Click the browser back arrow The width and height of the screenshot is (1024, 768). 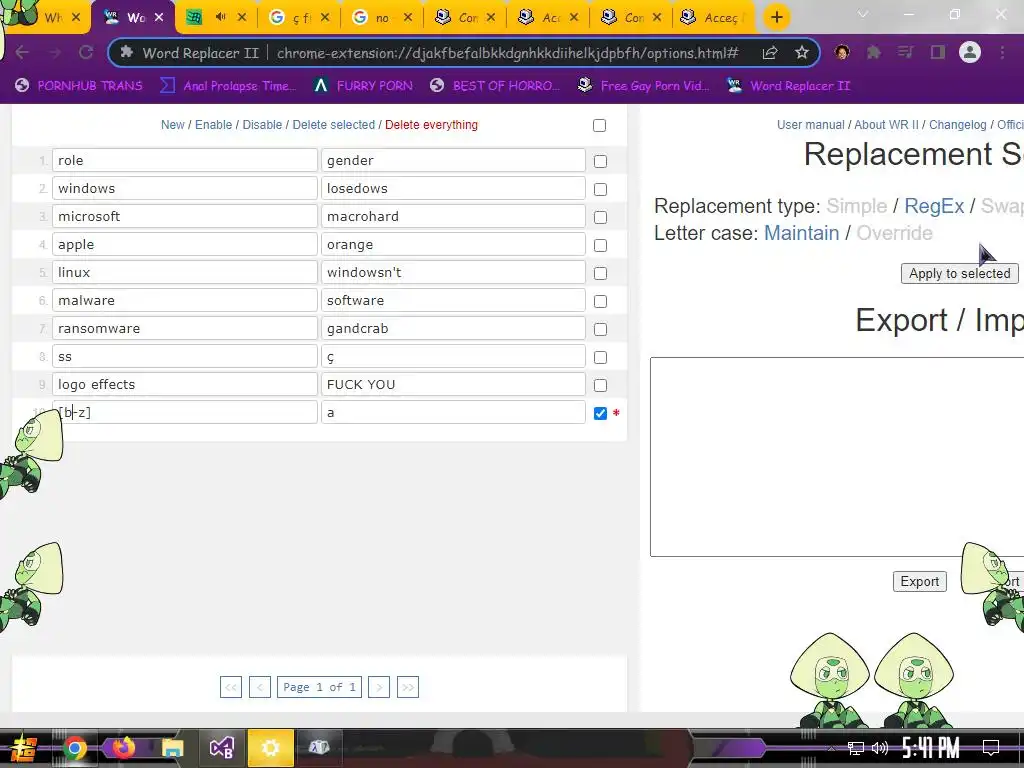click(x=22, y=52)
